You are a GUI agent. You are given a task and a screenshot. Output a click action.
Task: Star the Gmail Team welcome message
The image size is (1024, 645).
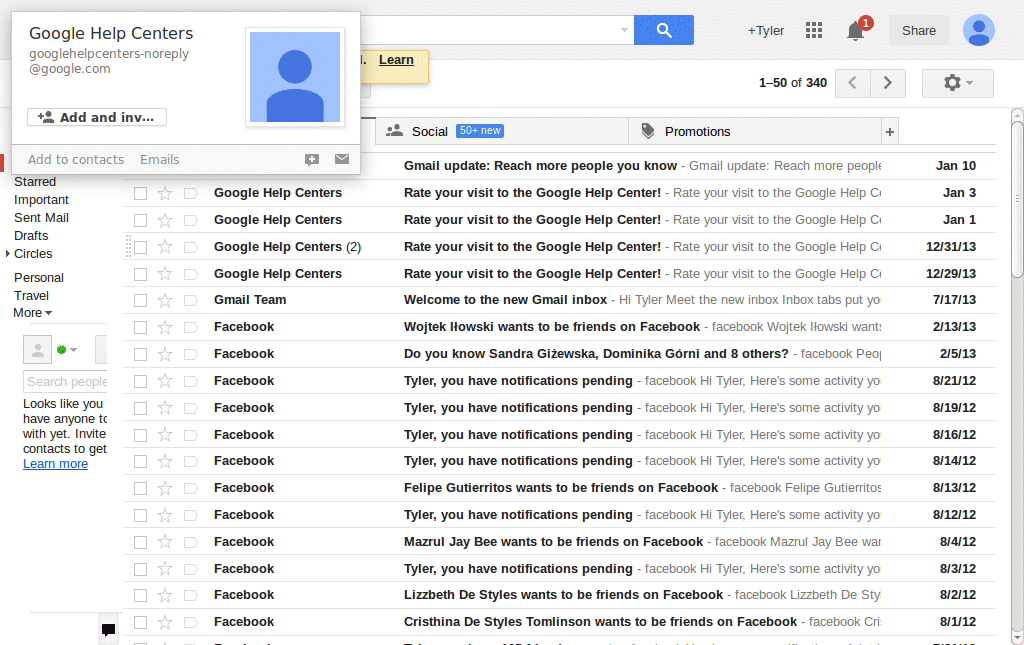165,300
